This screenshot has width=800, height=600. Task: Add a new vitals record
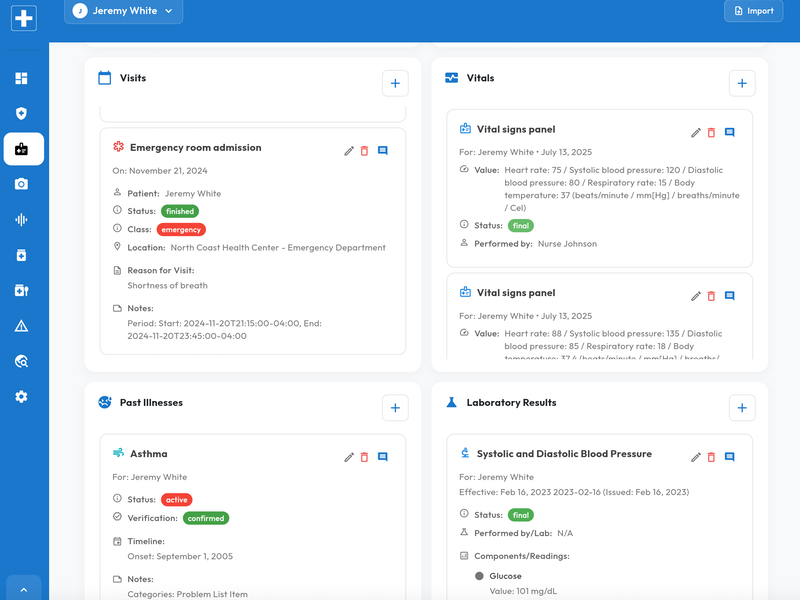click(742, 84)
